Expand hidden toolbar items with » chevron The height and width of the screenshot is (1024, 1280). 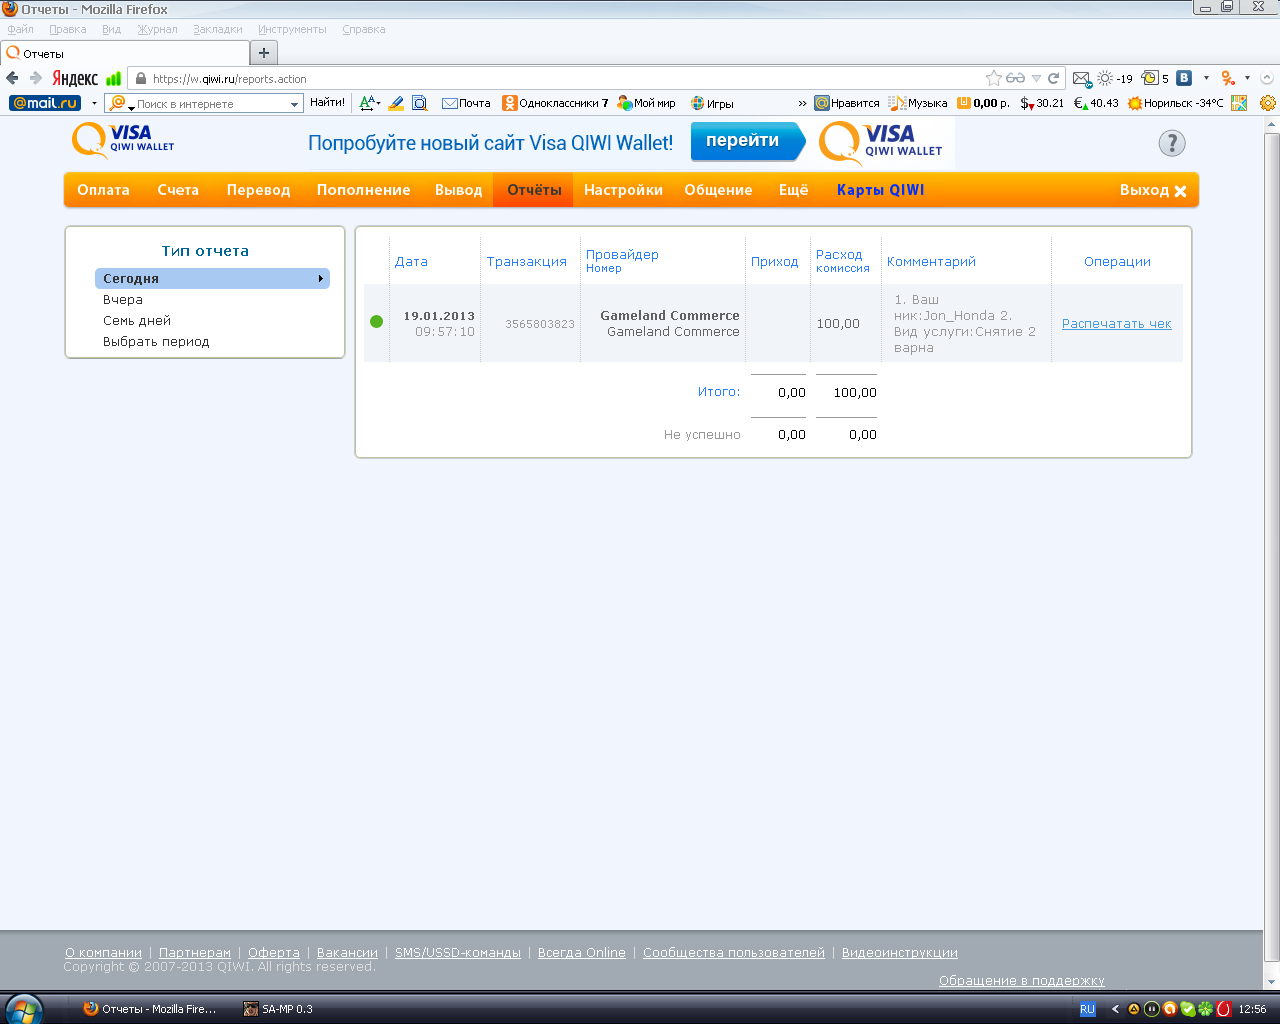pyautogui.click(x=802, y=103)
